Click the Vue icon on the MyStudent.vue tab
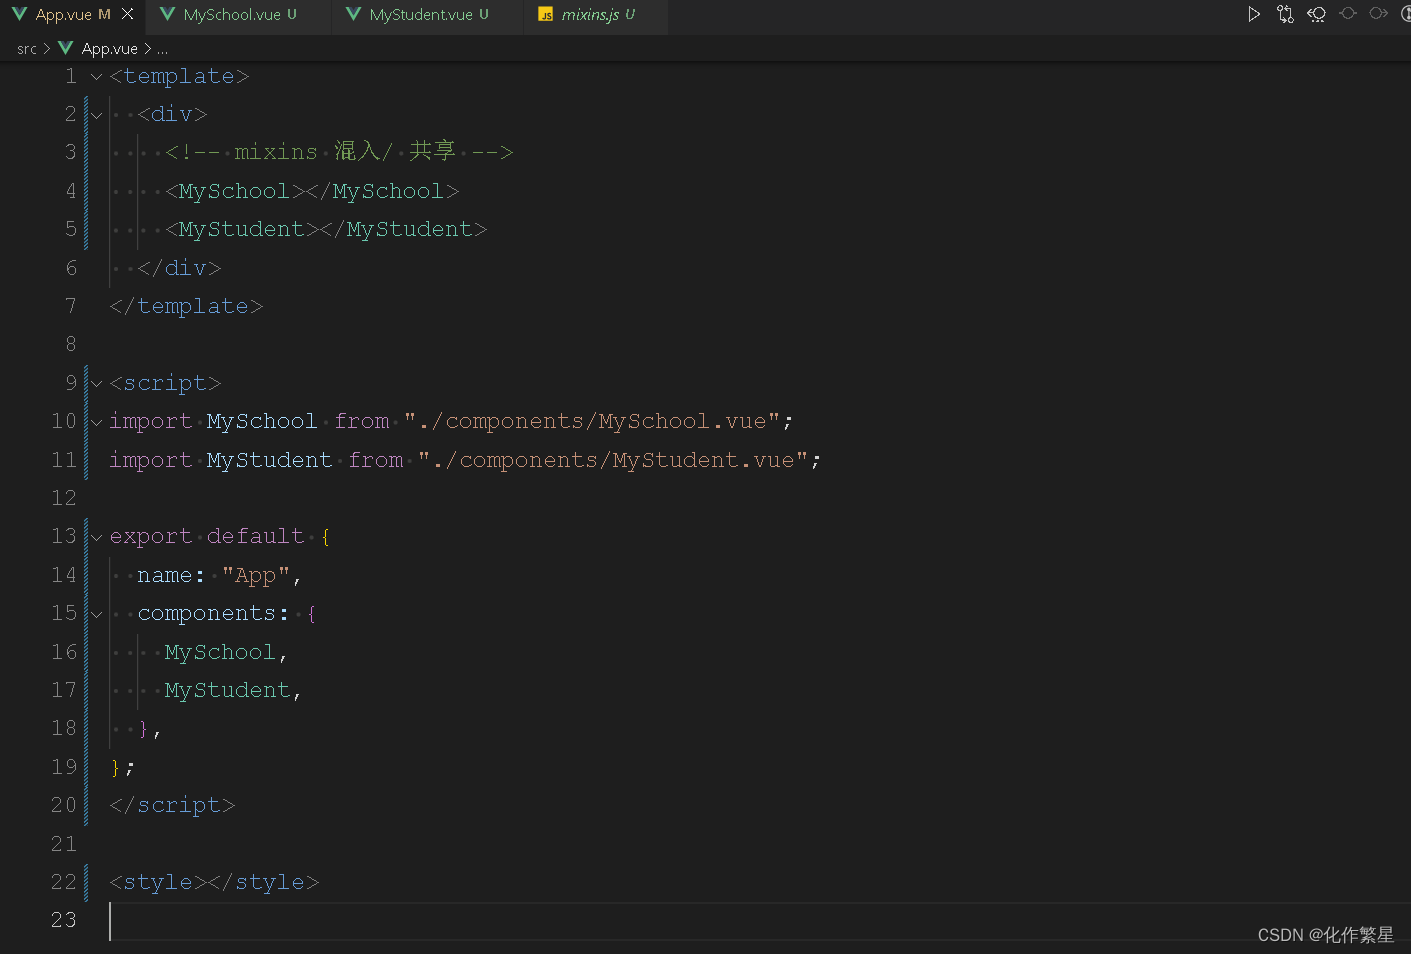Image resolution: width=1411 pixels, height=954 pixels. coord(353,14)
